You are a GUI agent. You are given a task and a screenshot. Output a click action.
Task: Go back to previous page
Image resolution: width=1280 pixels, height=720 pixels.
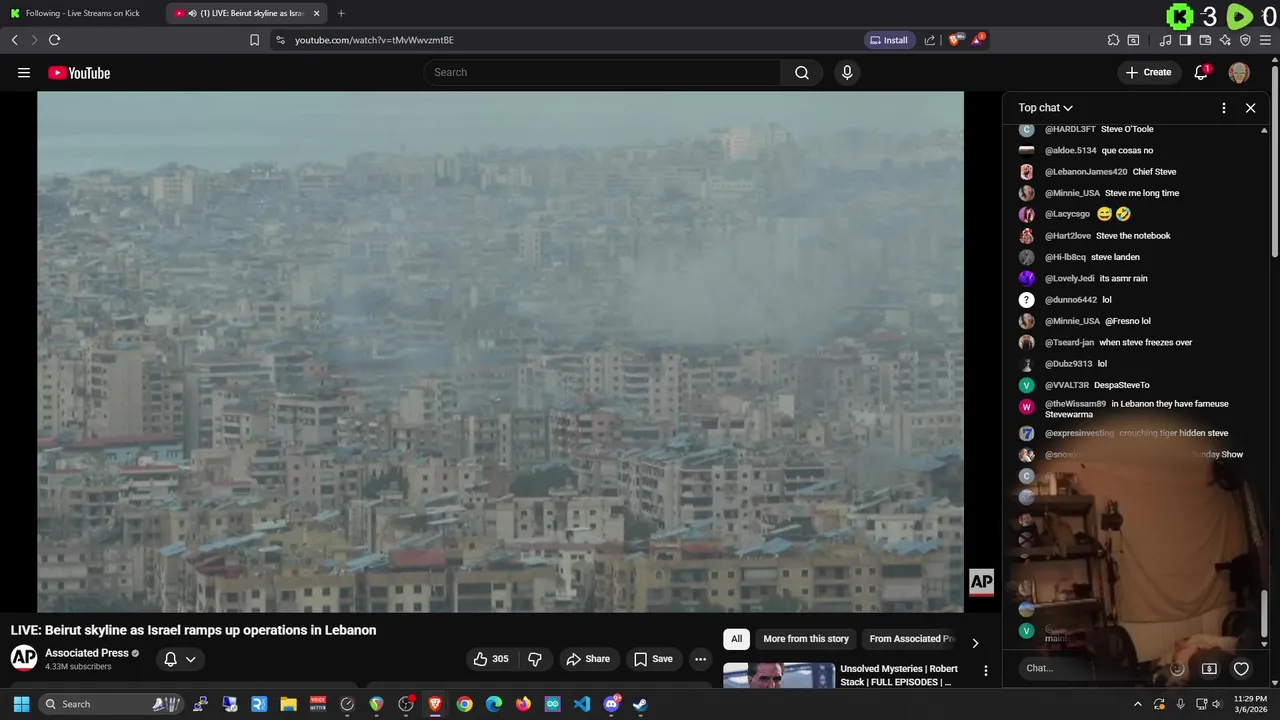click(x=14, y=40)
